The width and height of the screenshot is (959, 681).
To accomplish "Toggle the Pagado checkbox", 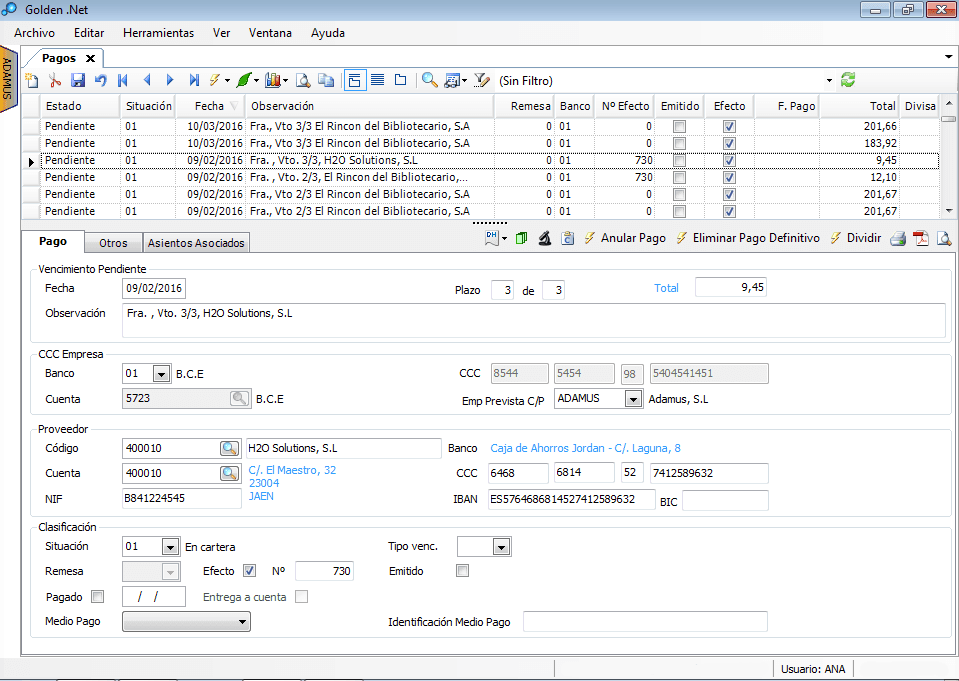I will tap(97, 597).
